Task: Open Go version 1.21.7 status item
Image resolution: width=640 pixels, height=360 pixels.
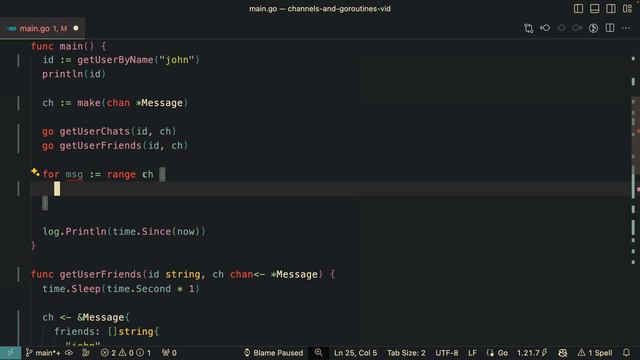Action: tap(532, 353)
